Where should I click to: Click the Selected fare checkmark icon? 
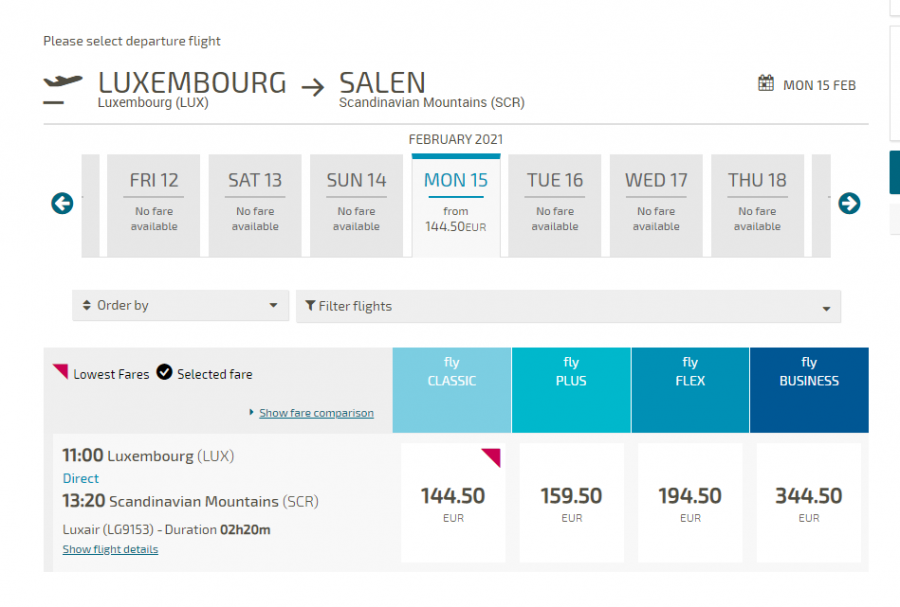[x=164, y=373]
